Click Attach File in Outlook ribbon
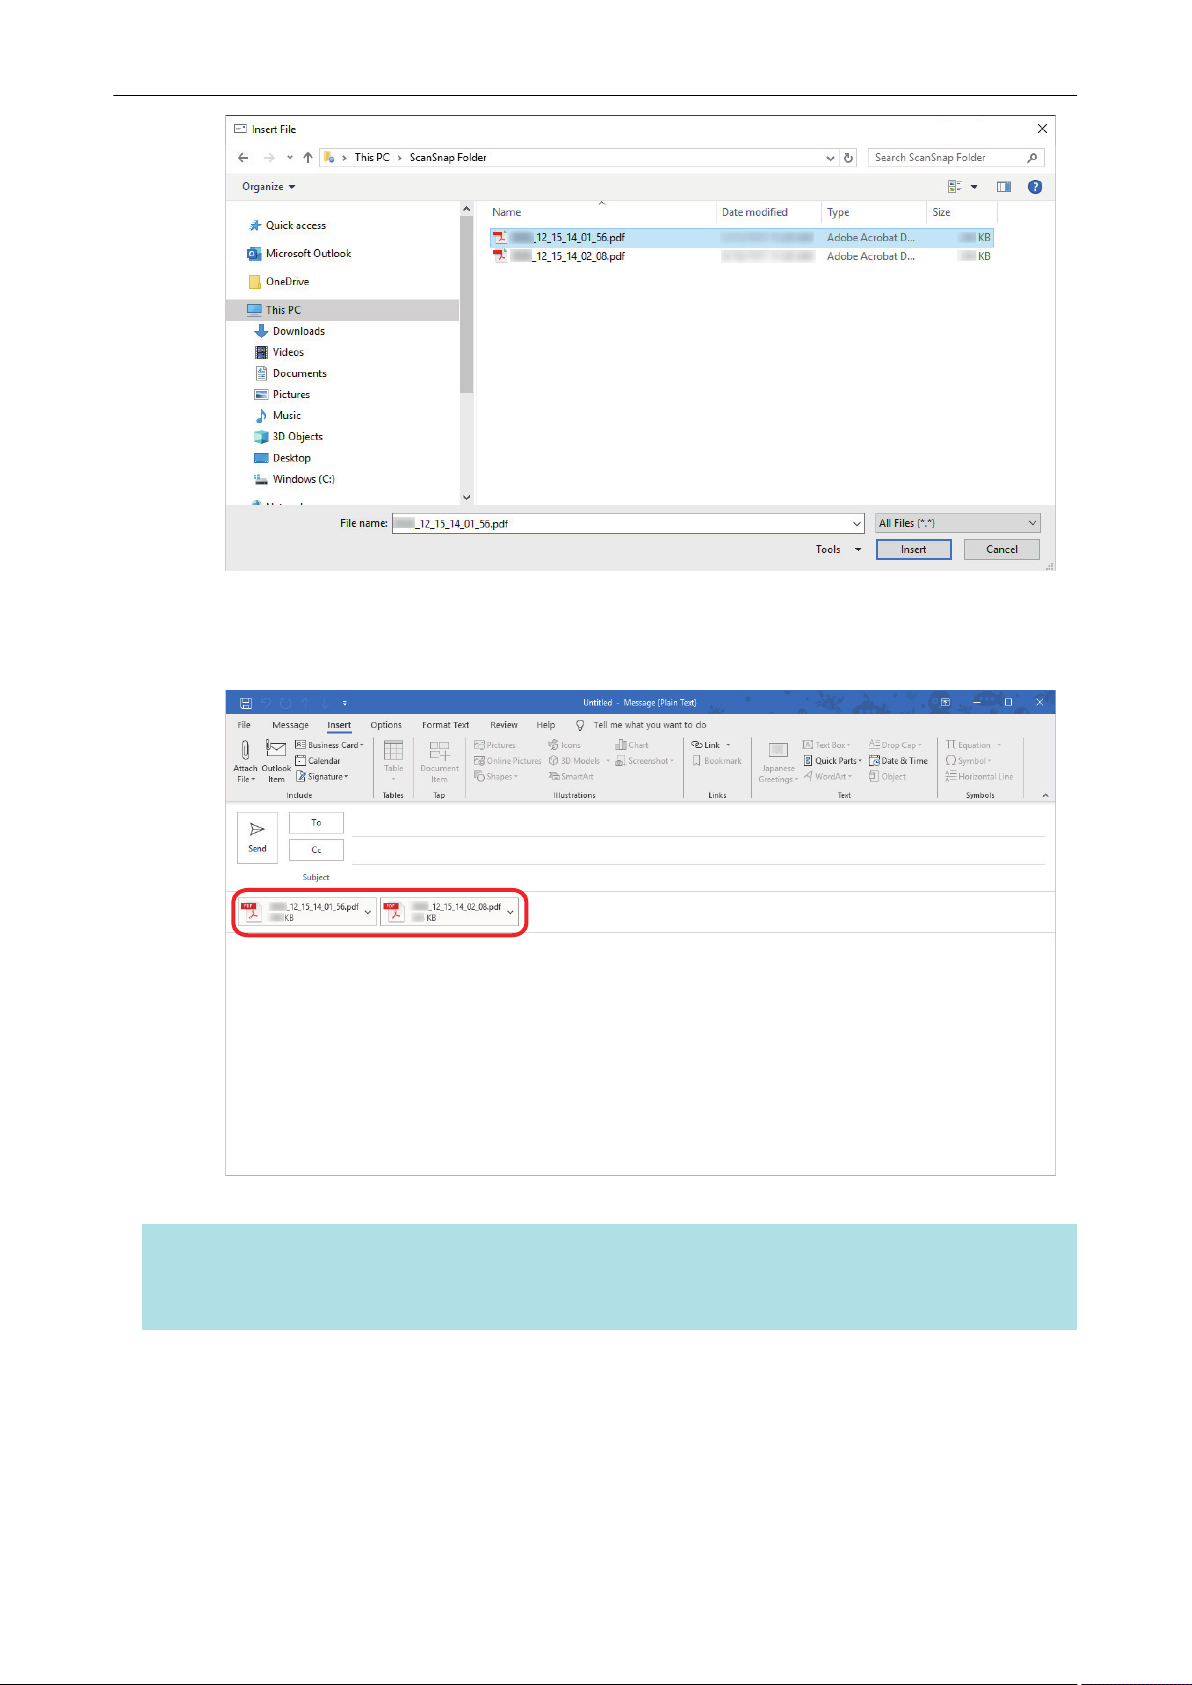This screenshot has width=1192, height=1685. tap(245, 762)
